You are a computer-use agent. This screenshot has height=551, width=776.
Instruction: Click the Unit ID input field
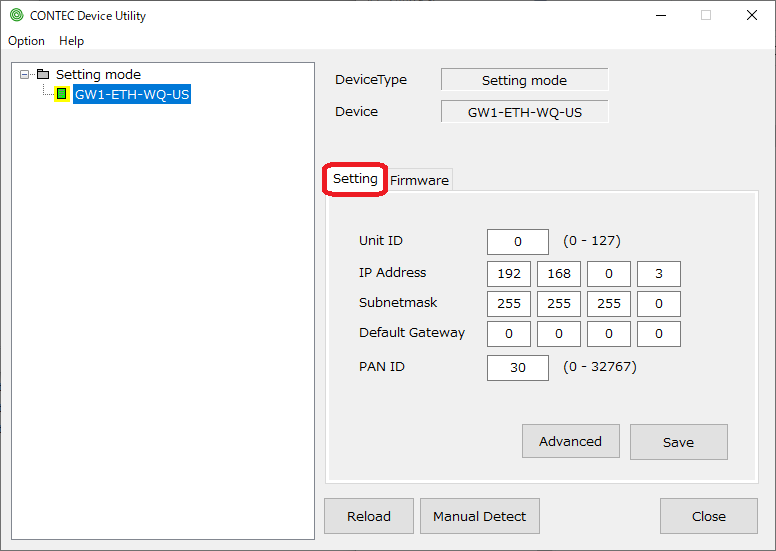pyautogui.click(x=518, y=242)
